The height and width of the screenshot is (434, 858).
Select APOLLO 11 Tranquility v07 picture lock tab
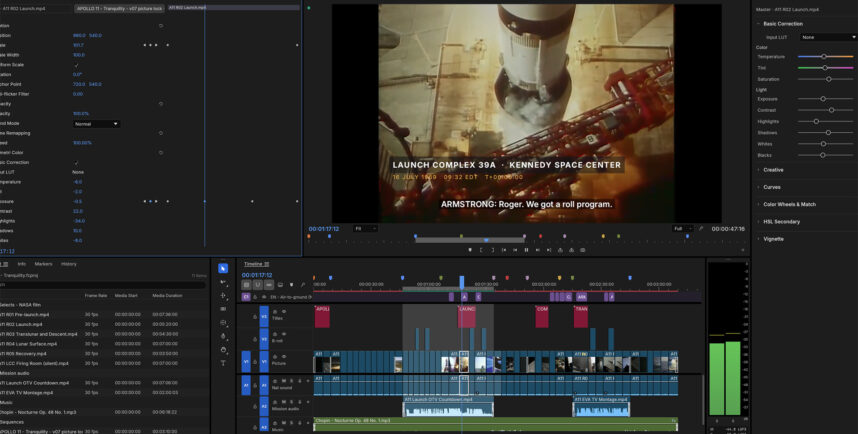(x=119, y=9)
